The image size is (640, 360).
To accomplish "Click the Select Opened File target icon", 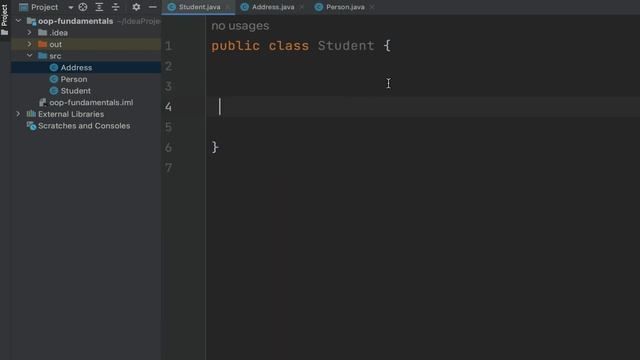I will click(x=83, y=7).
